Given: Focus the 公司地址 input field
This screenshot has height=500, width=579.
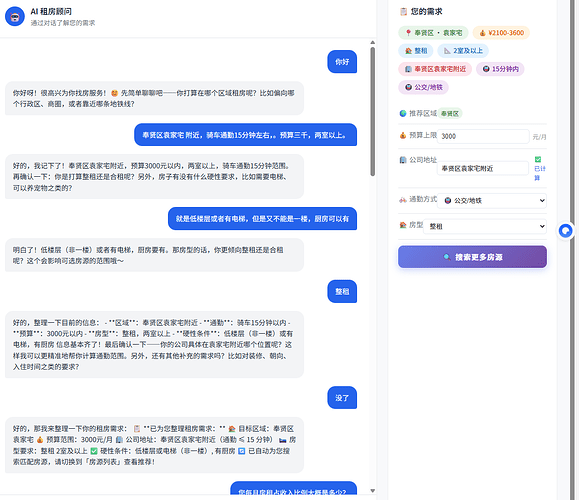Looking at the screenshot, I should pyautogui.click(x=483, y=168).
